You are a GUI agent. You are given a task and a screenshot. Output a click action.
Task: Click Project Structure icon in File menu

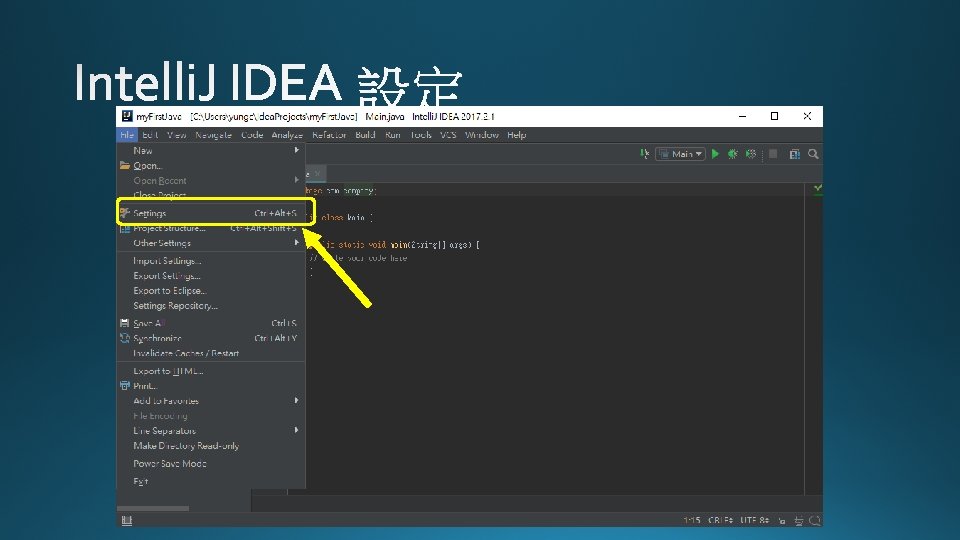(125, 228)
